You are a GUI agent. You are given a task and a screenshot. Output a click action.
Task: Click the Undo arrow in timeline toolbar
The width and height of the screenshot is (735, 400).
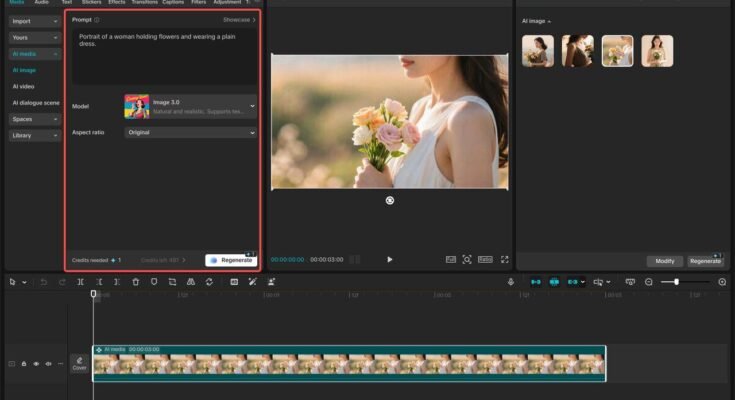(x=44, y=282)
